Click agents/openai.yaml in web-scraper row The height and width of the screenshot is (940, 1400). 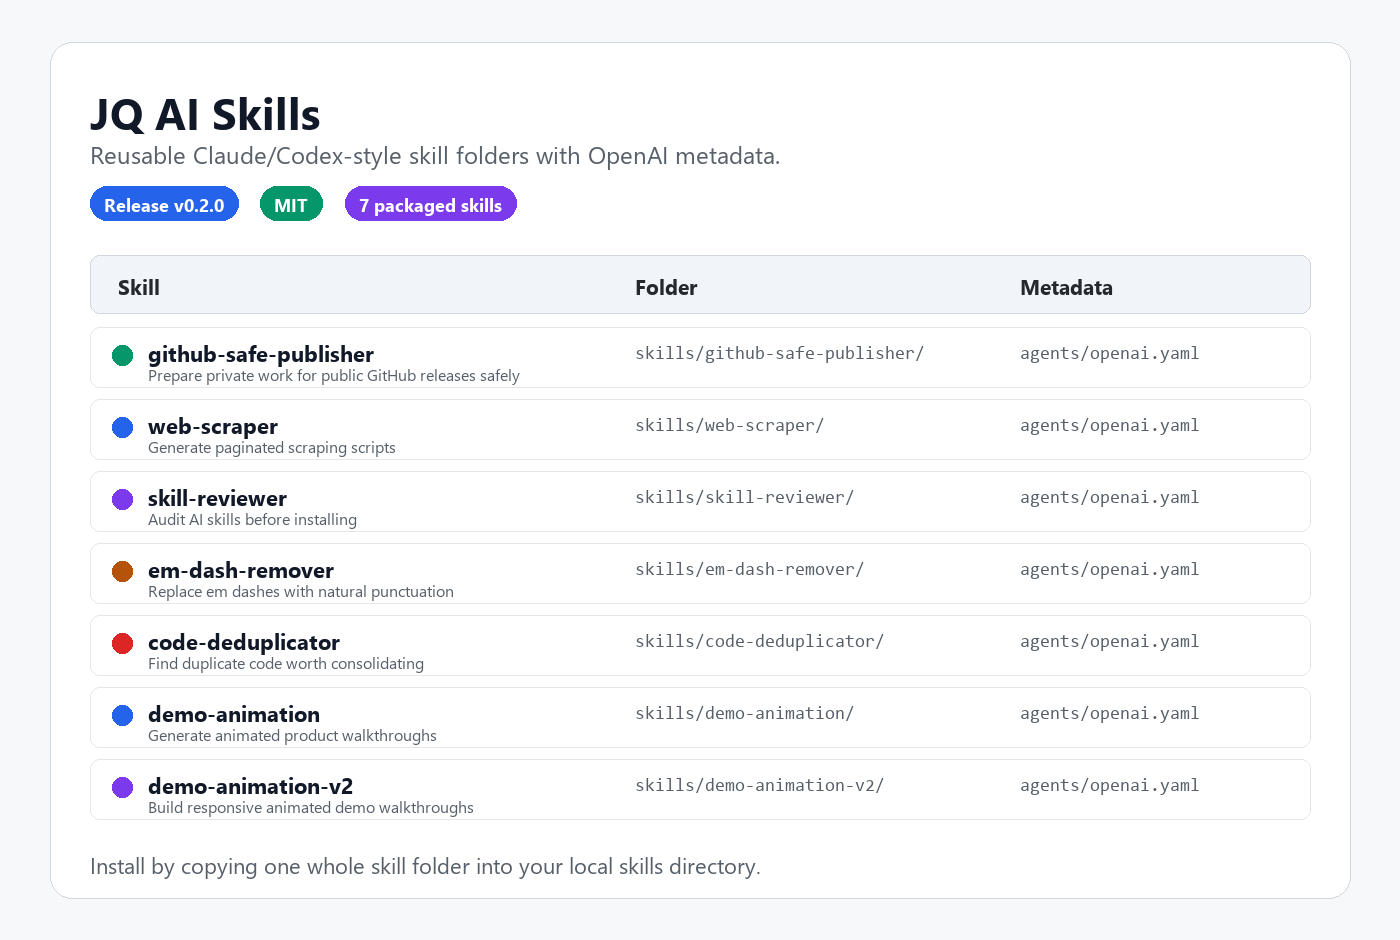[x=1109, y=425]
